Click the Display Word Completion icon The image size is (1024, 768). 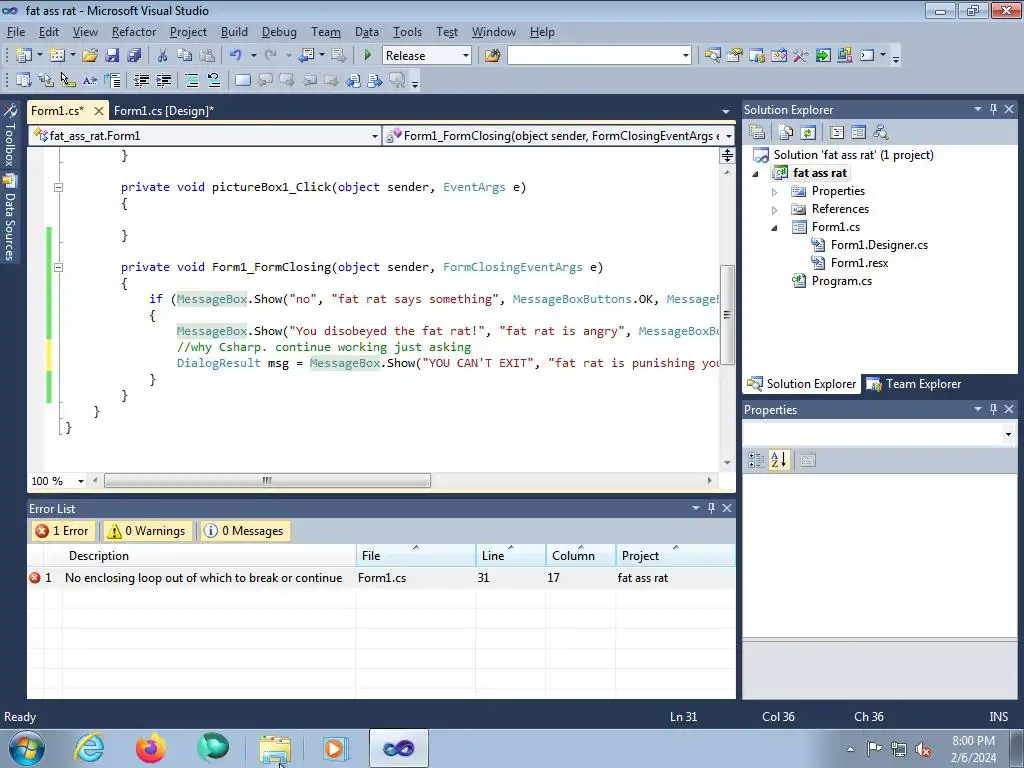(89, 80)
